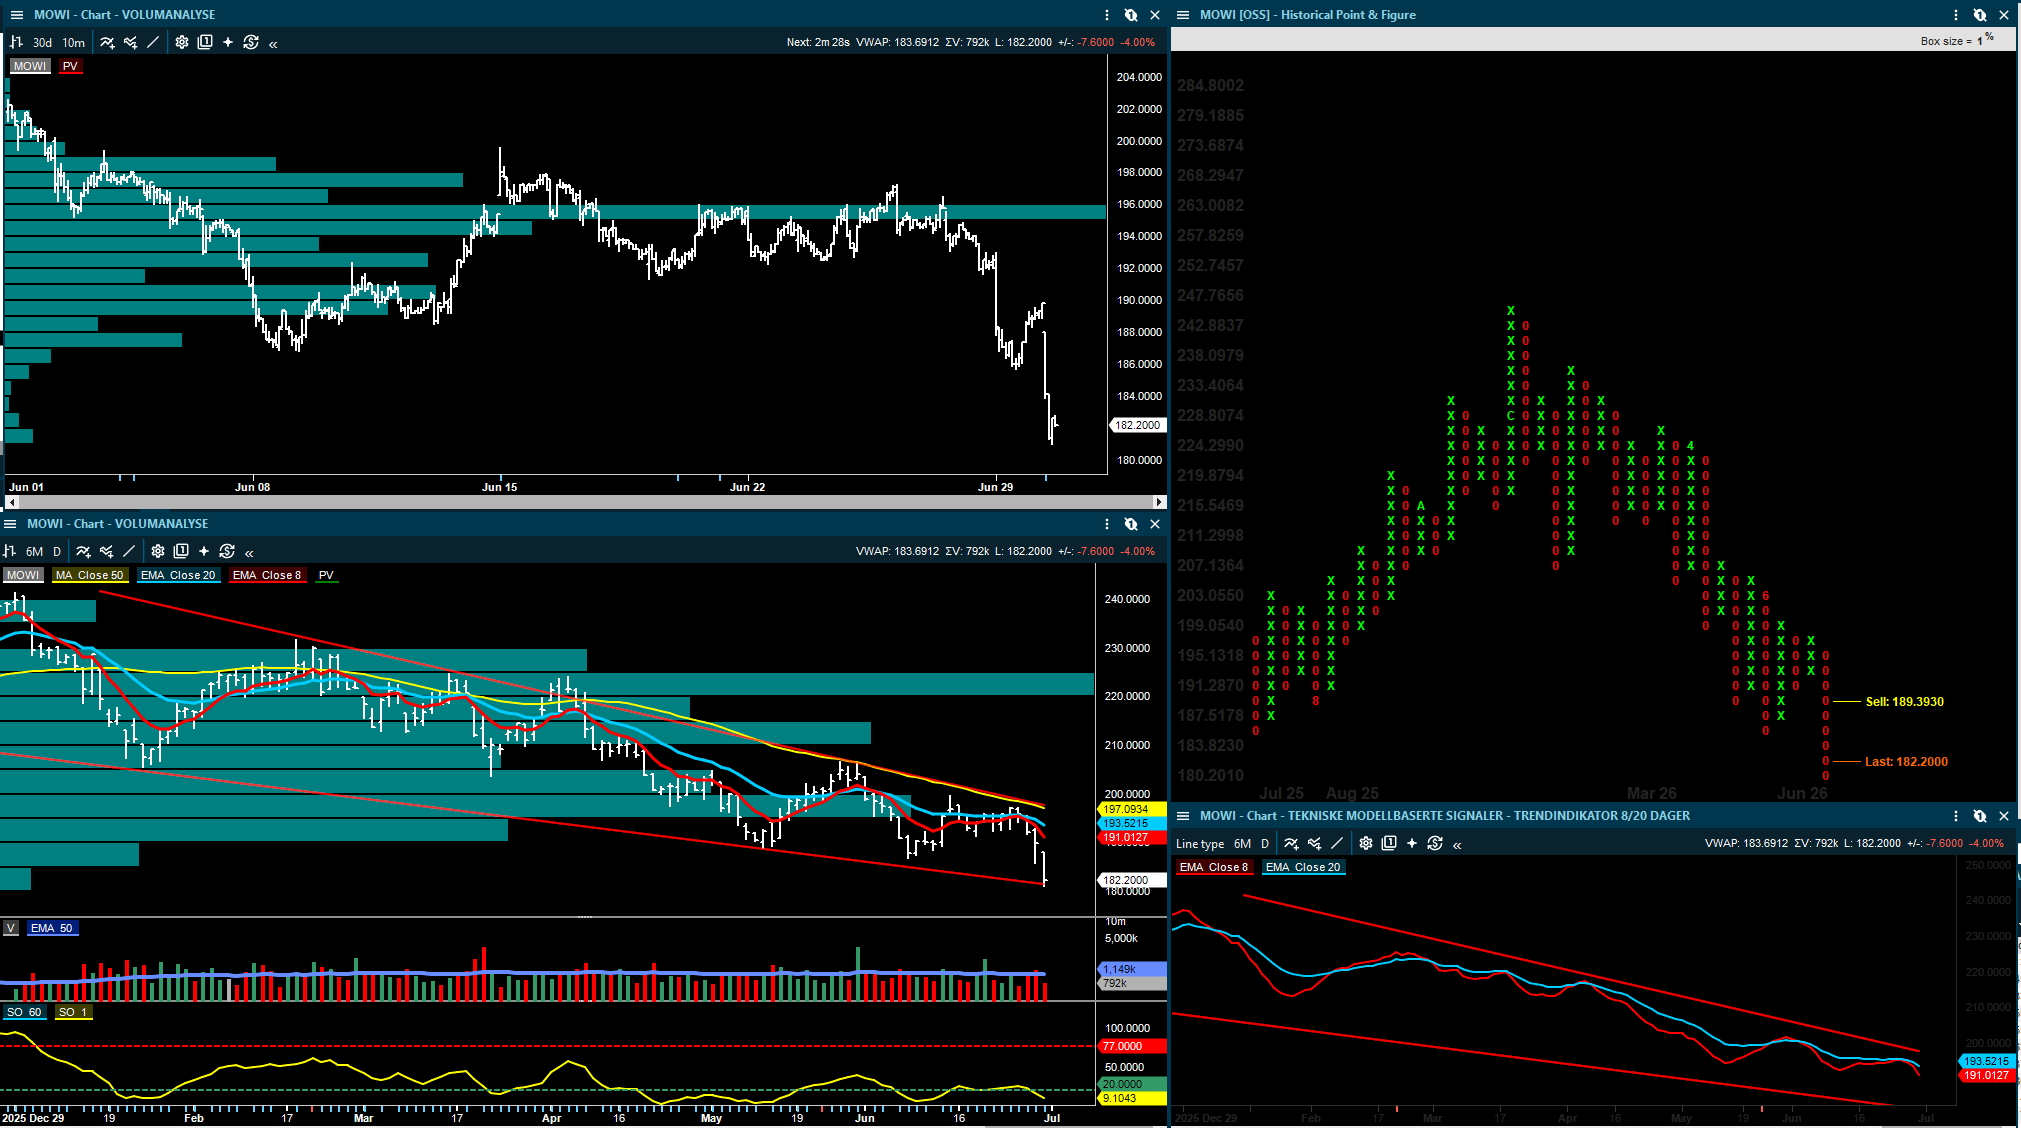Click 'Sell: 189.3930' label in Point & Figure
Viewport: 2021px width, 1128px height.
point(1905,702)
